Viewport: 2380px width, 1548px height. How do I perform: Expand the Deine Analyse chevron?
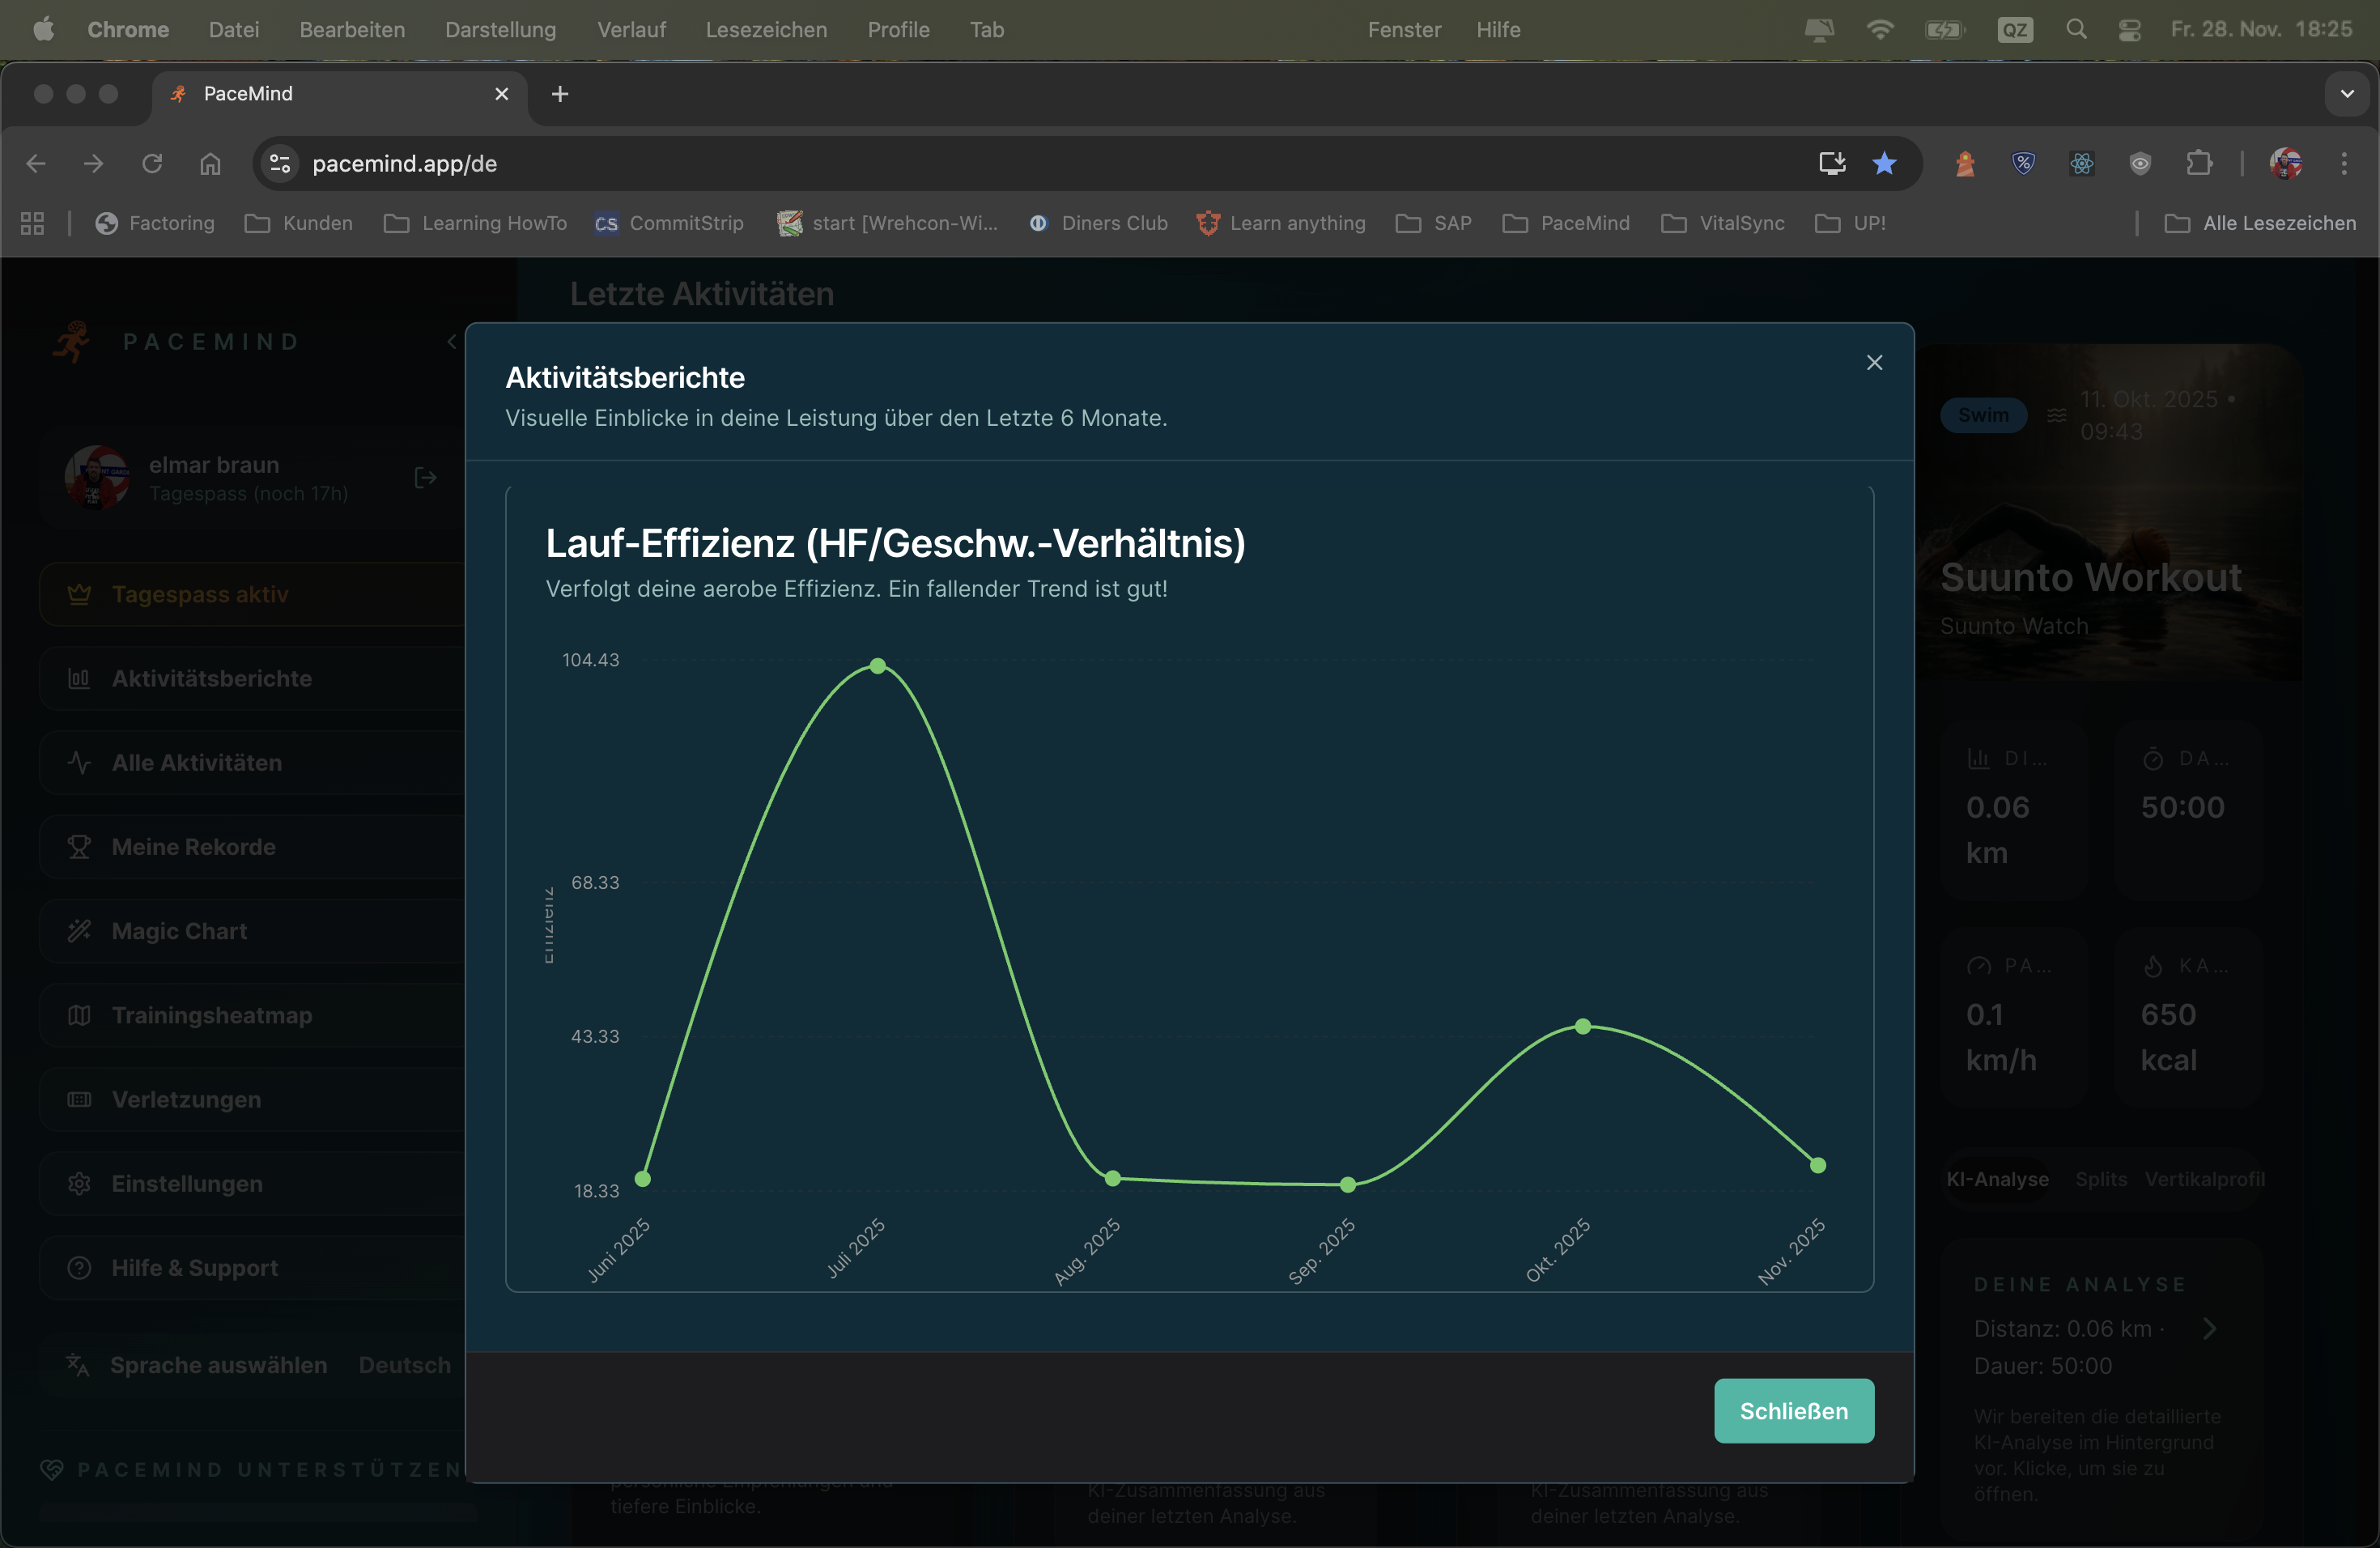pos(2209,1329)
